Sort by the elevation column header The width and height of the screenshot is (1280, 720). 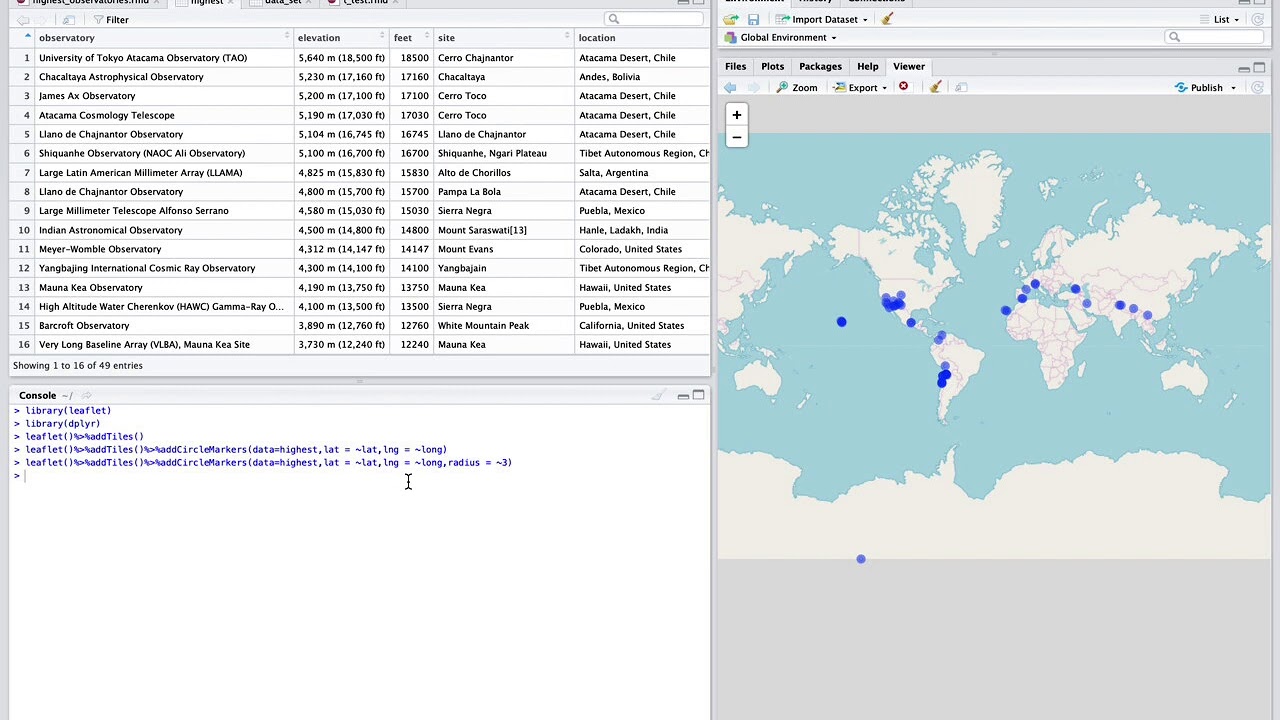click(x=341, y=38)
